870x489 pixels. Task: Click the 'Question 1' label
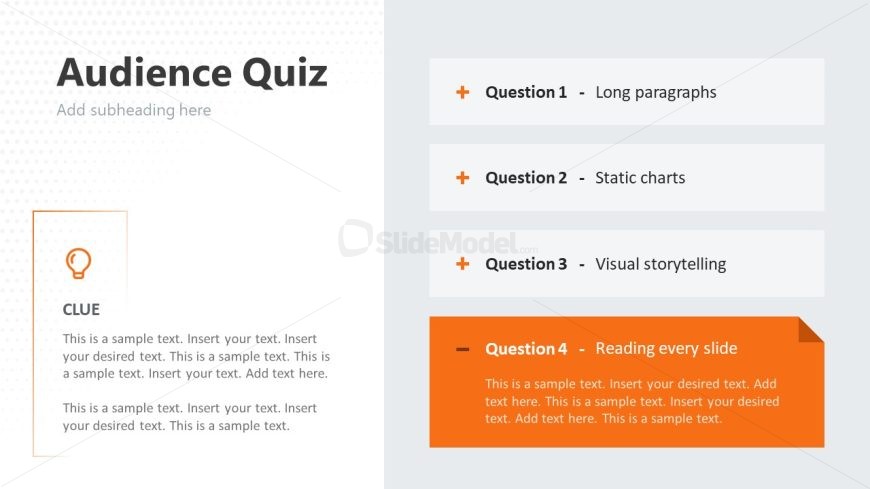(x=526, y=92)
